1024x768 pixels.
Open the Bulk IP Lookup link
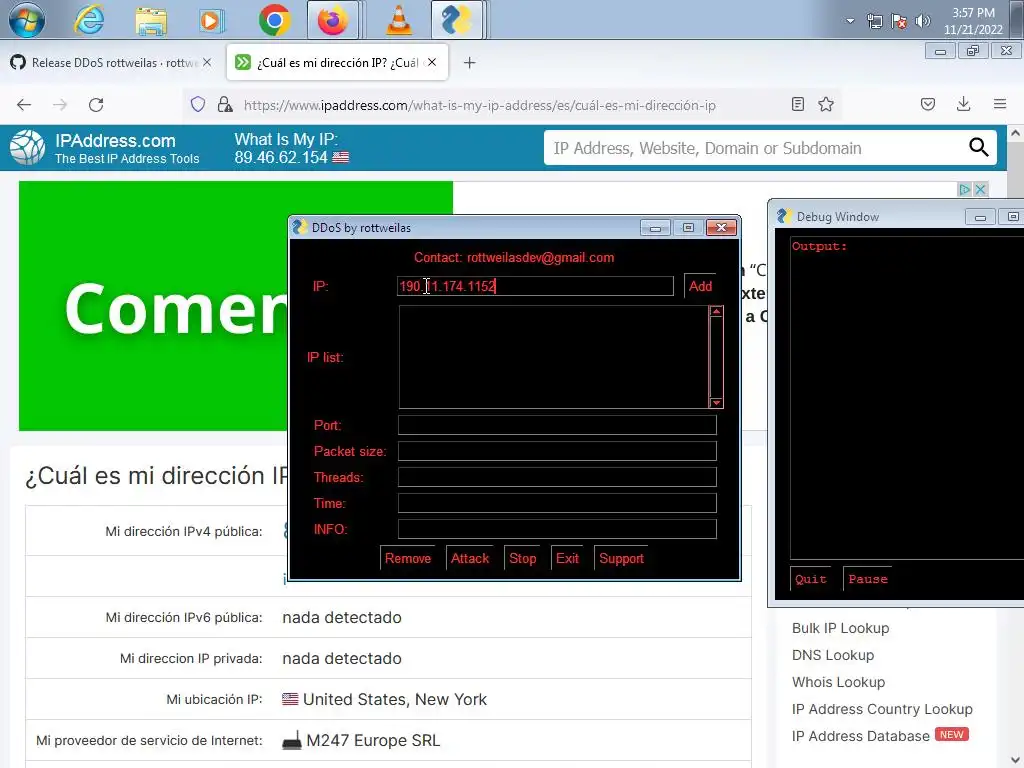[x=840, y=628]
